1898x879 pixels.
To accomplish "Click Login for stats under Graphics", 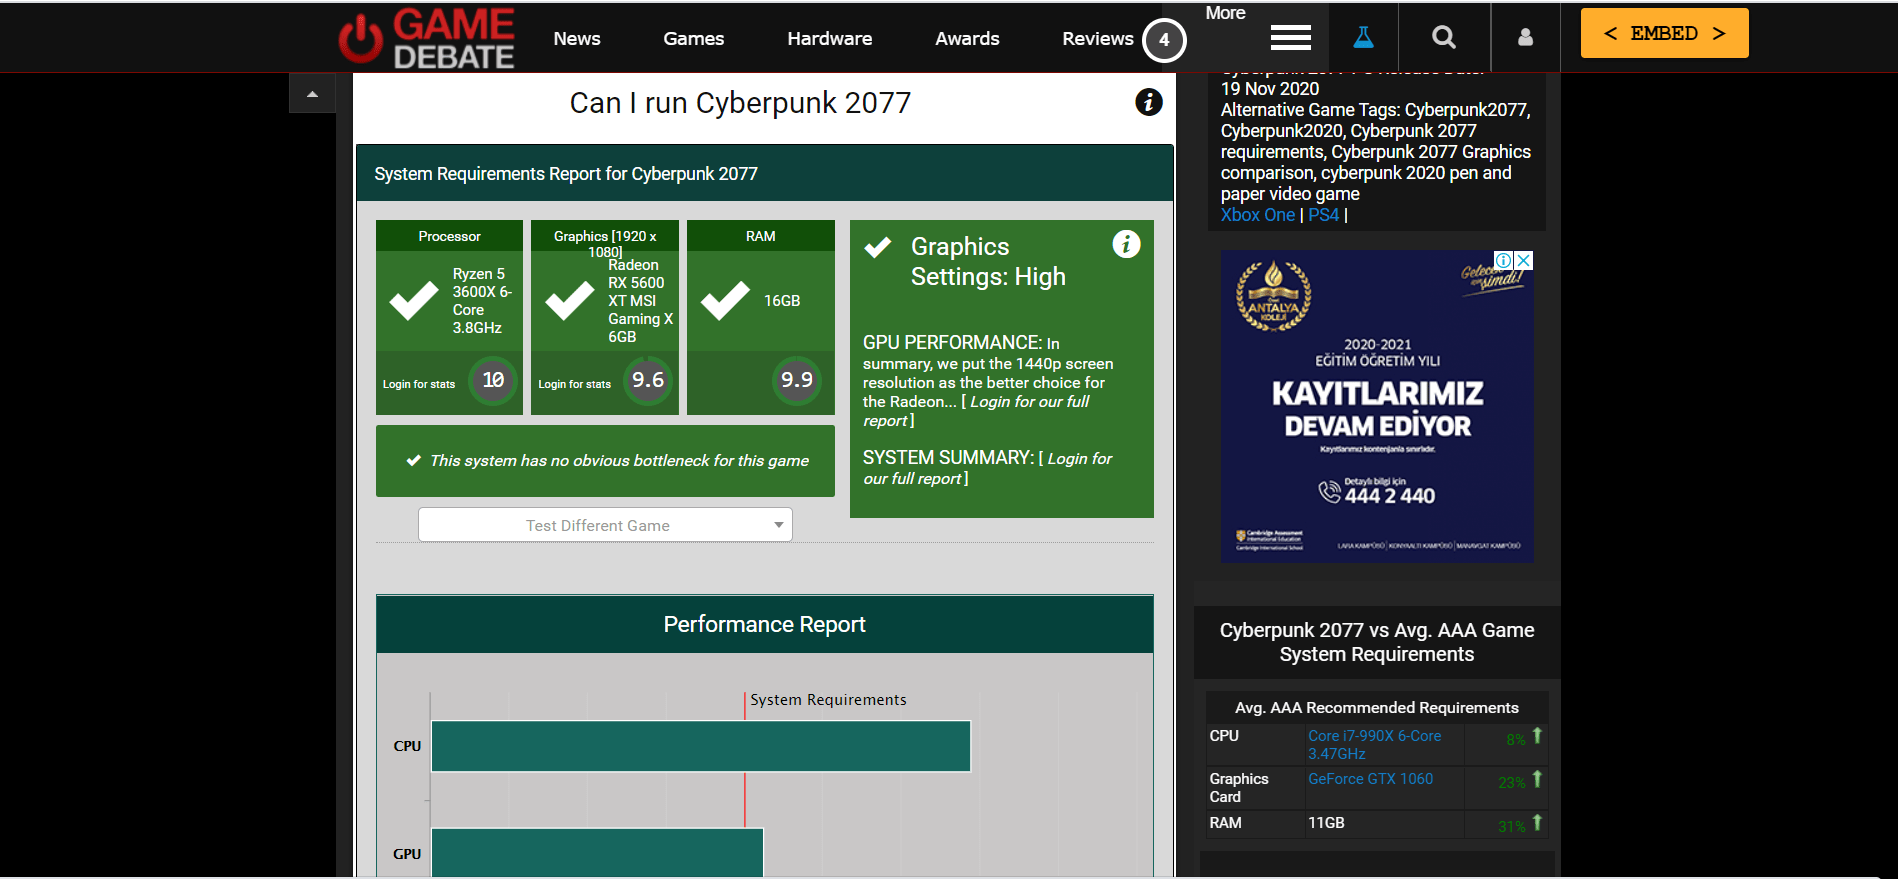I will click(574, 385).
